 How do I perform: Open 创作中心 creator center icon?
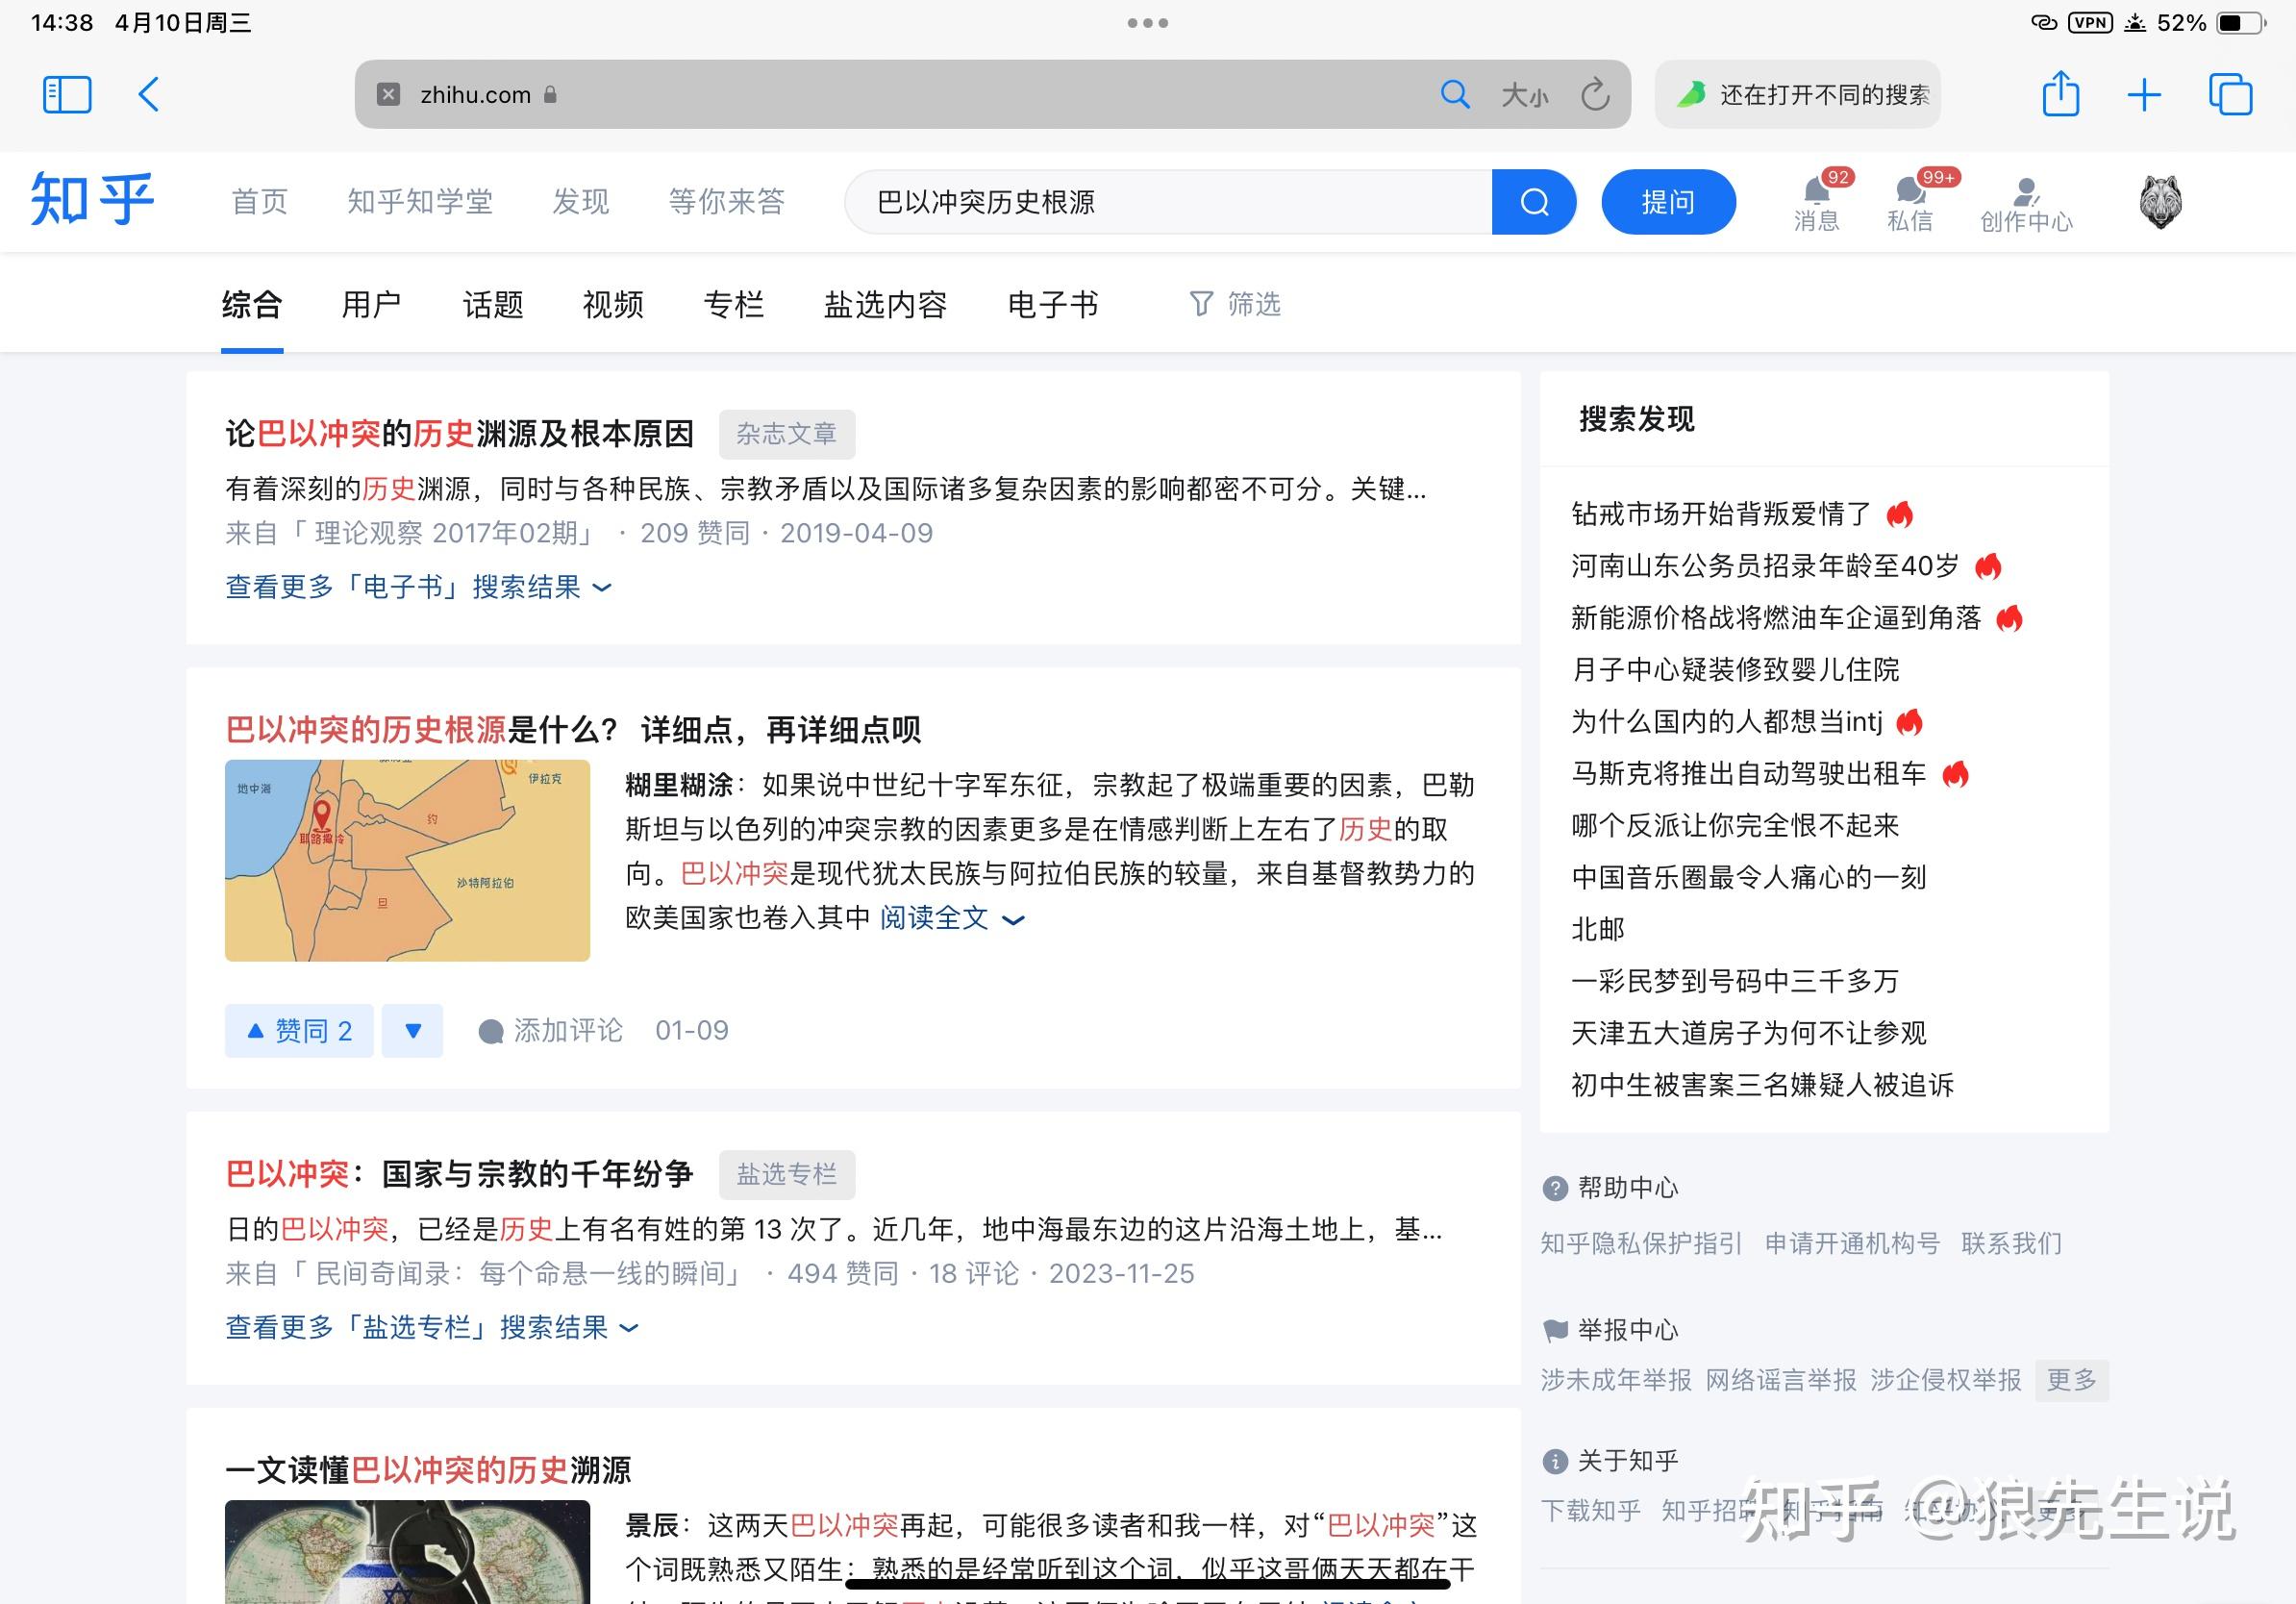pyautogui.click(x=2026, y=204)
